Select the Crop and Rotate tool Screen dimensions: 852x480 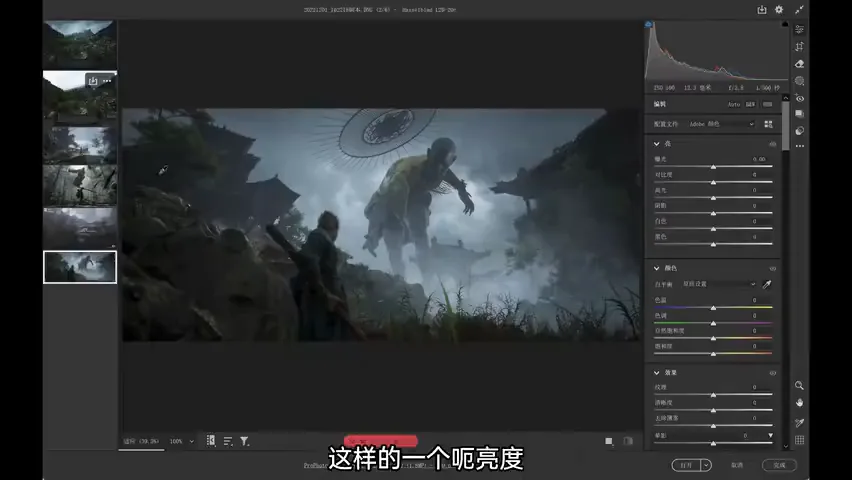(x=799, y=47)
